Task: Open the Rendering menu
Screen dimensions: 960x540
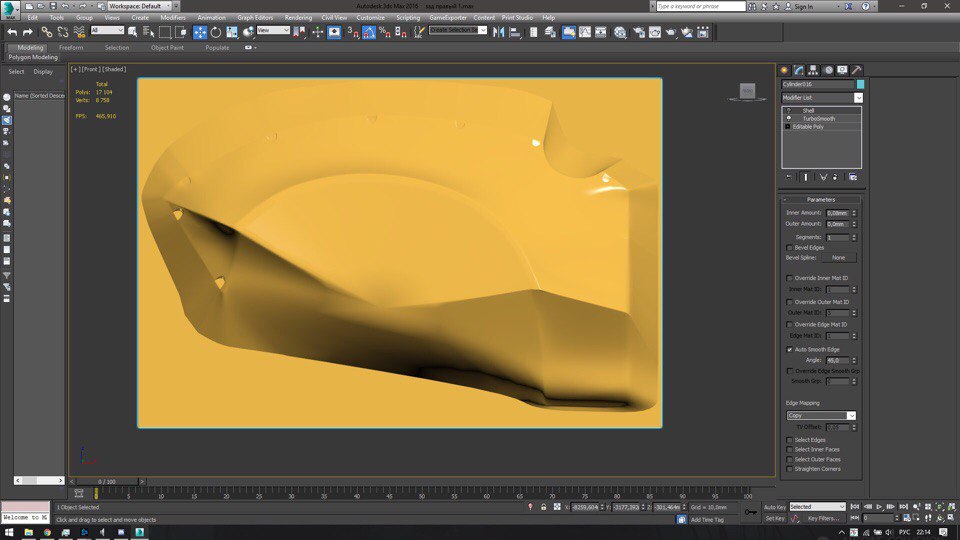Action: tap(298, 18)
